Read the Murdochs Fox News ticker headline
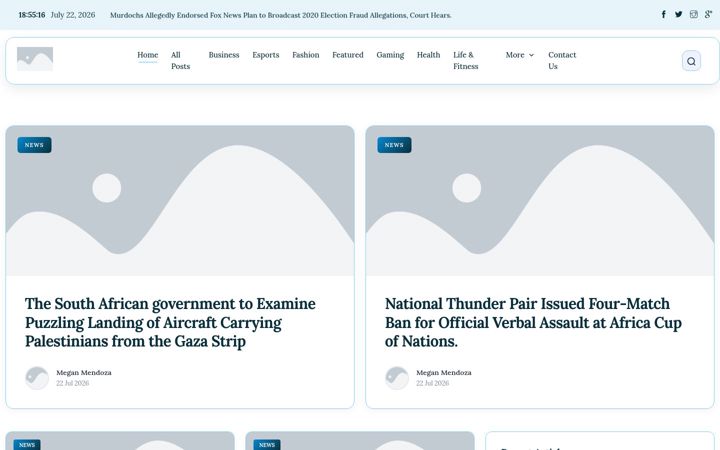Image resolution: width=720 pixels, height=450 pixels. coord(281,15)
